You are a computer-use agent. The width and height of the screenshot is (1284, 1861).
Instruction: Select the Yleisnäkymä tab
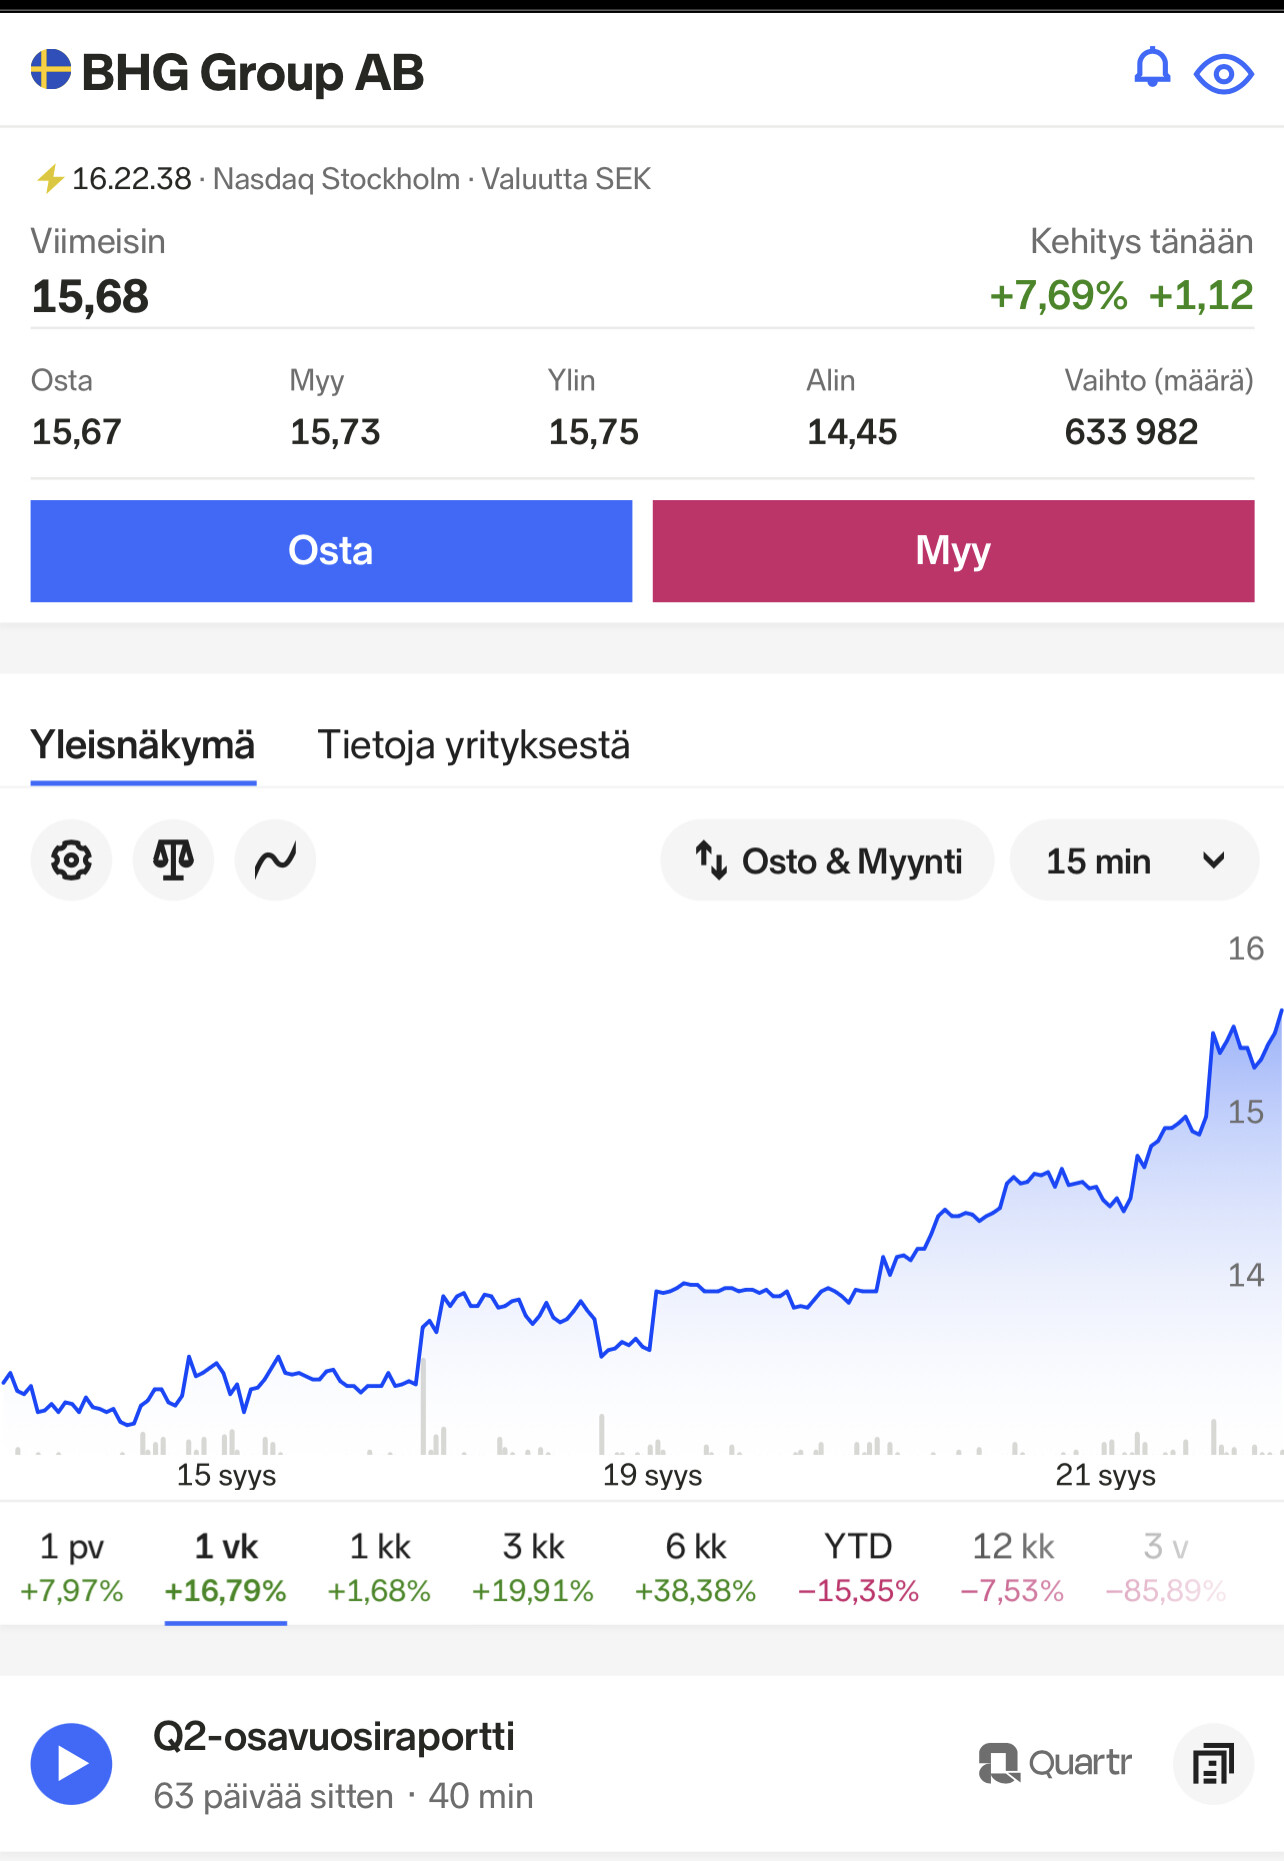pyautogui.click(x=143, y=746)
